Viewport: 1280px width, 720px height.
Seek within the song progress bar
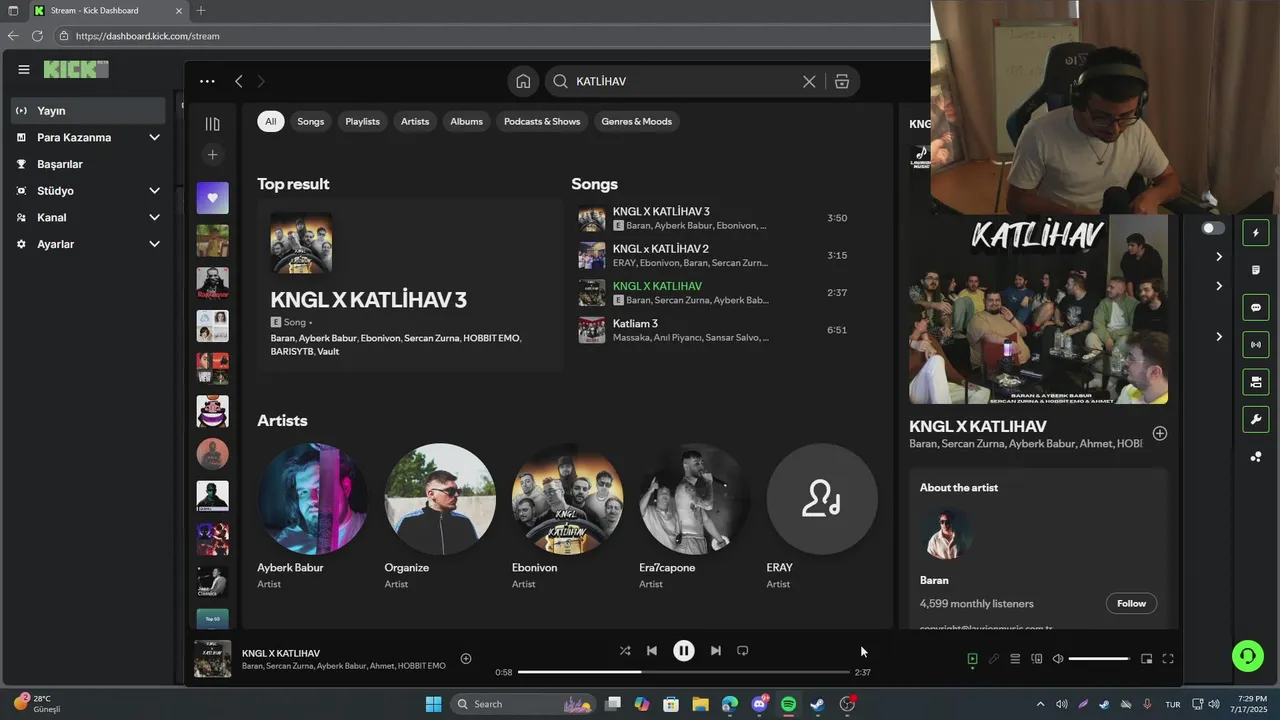(x=682, y=672)
